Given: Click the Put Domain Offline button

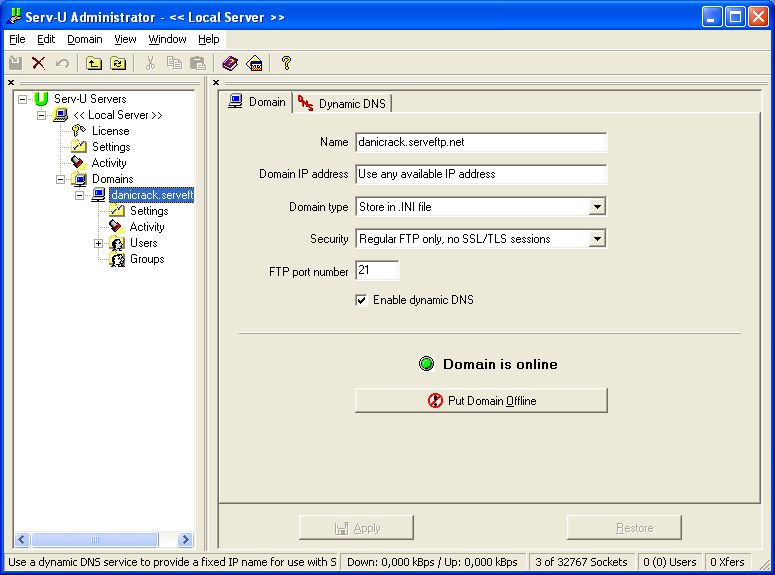Looking at the screenshot, I should (x=481, y=400).
